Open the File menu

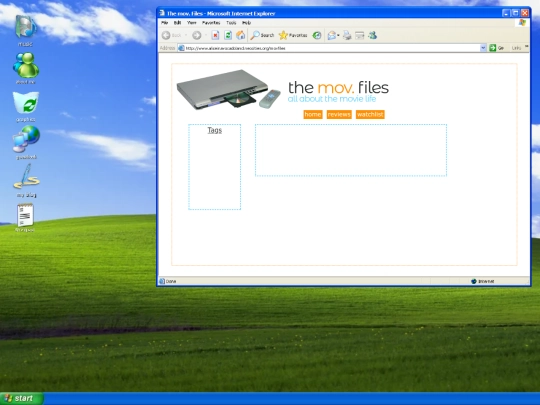click(x=165, y=23)
